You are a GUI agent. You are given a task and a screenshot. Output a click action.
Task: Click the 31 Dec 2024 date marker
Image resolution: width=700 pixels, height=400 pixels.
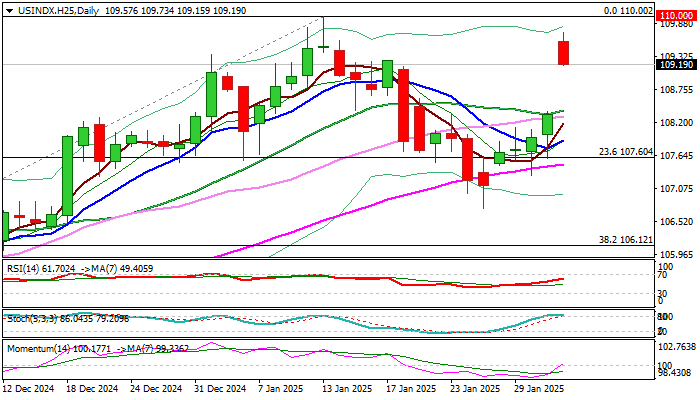click(x=220, y=389)
